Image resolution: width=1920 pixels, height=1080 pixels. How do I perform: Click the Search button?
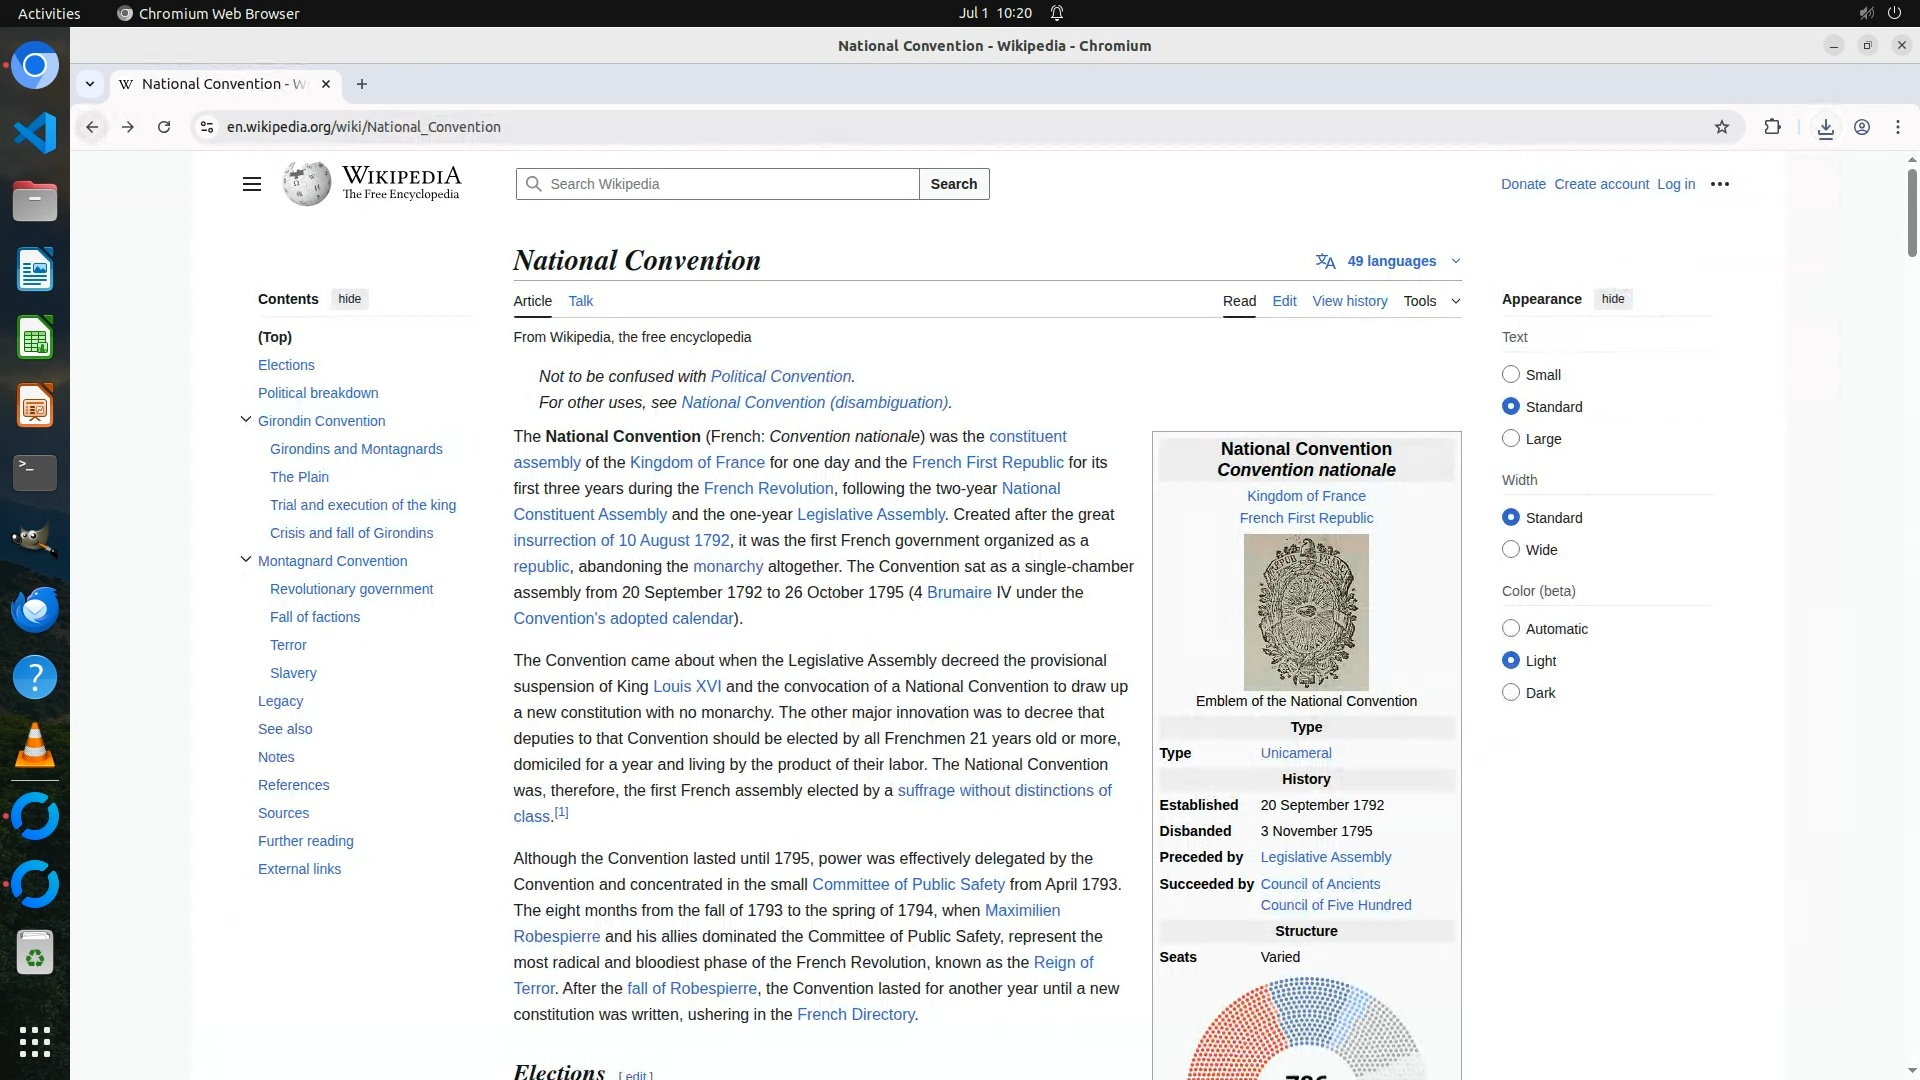[953, 184]
